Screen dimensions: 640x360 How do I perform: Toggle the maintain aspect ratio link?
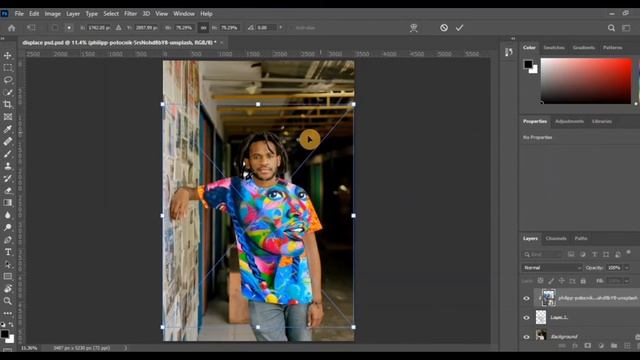203,28
